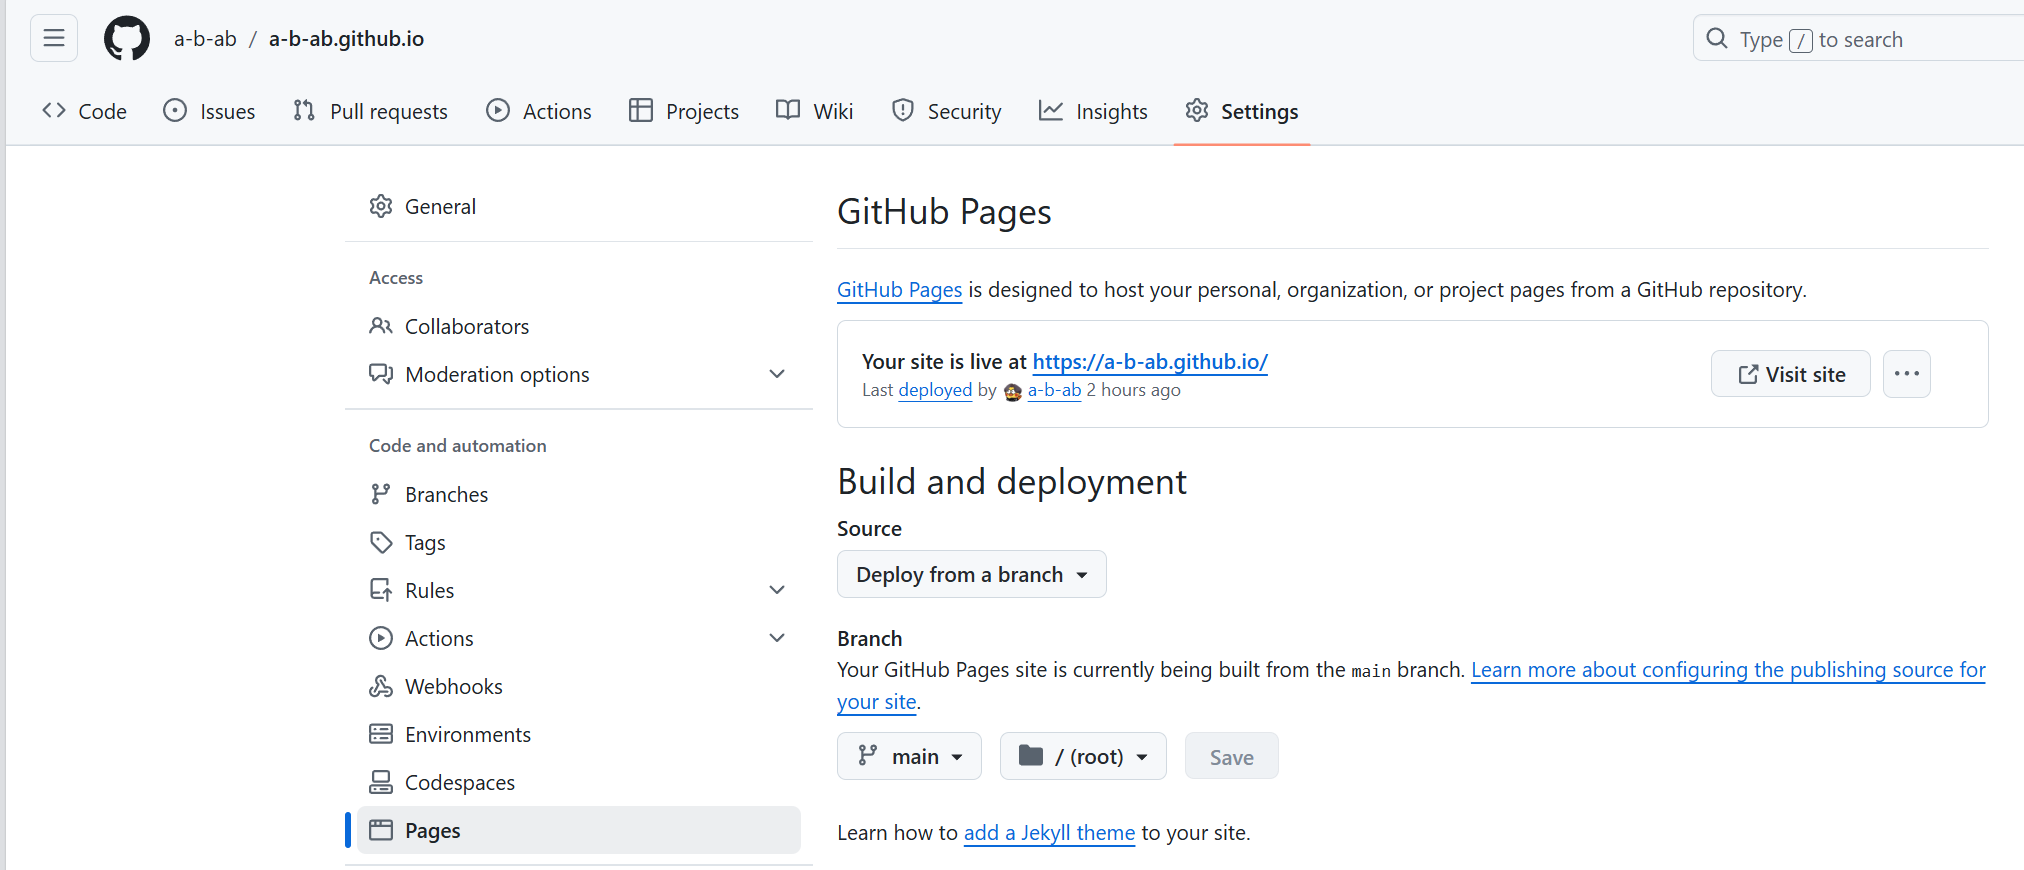2024x870 pixels.
Task: Expand the sidebar Actions chevron
Action: click(777, 638)
